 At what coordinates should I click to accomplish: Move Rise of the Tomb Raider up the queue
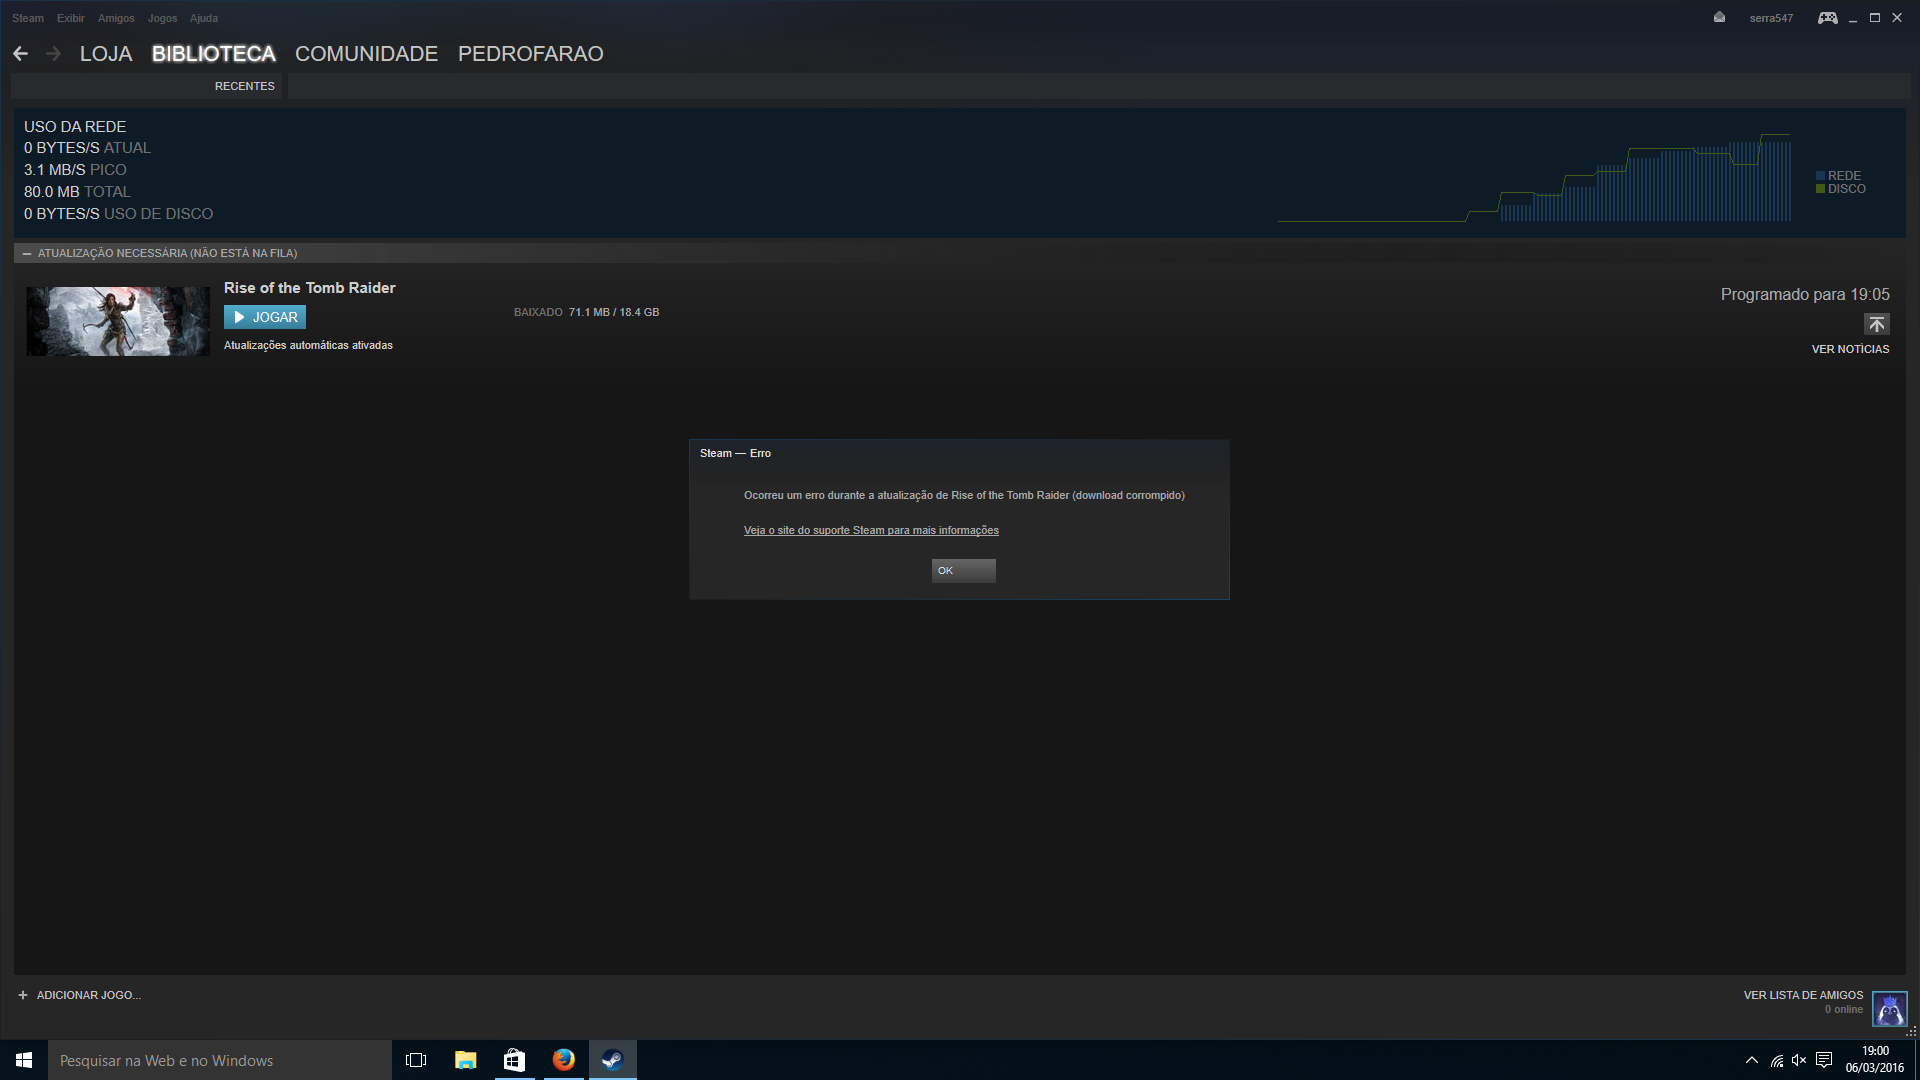point(1876,324)
